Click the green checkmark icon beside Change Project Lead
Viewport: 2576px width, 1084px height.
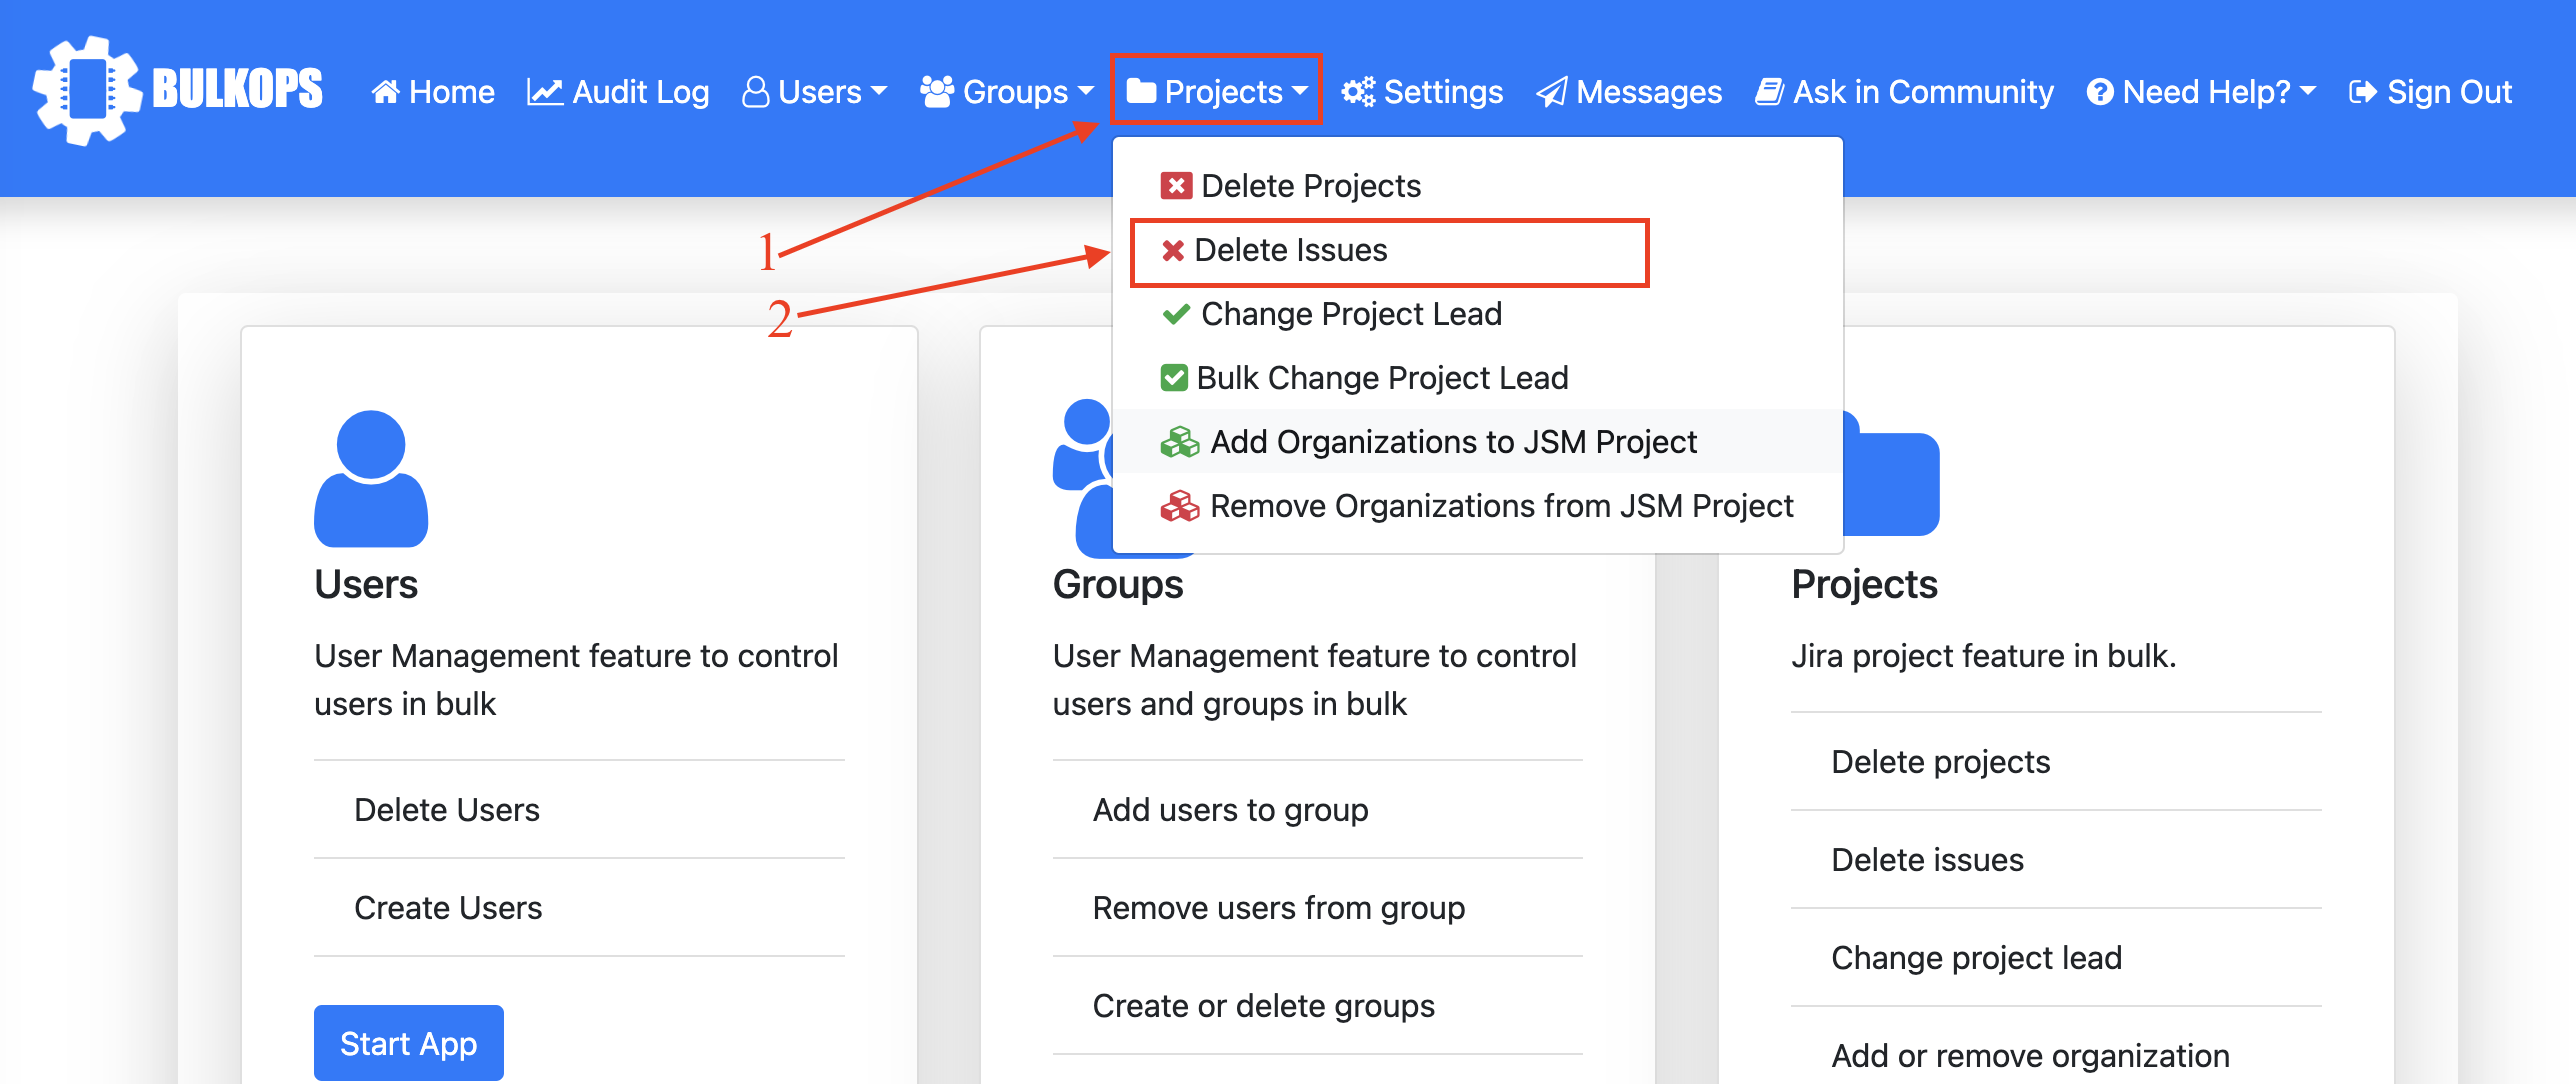pos(1176,314)
